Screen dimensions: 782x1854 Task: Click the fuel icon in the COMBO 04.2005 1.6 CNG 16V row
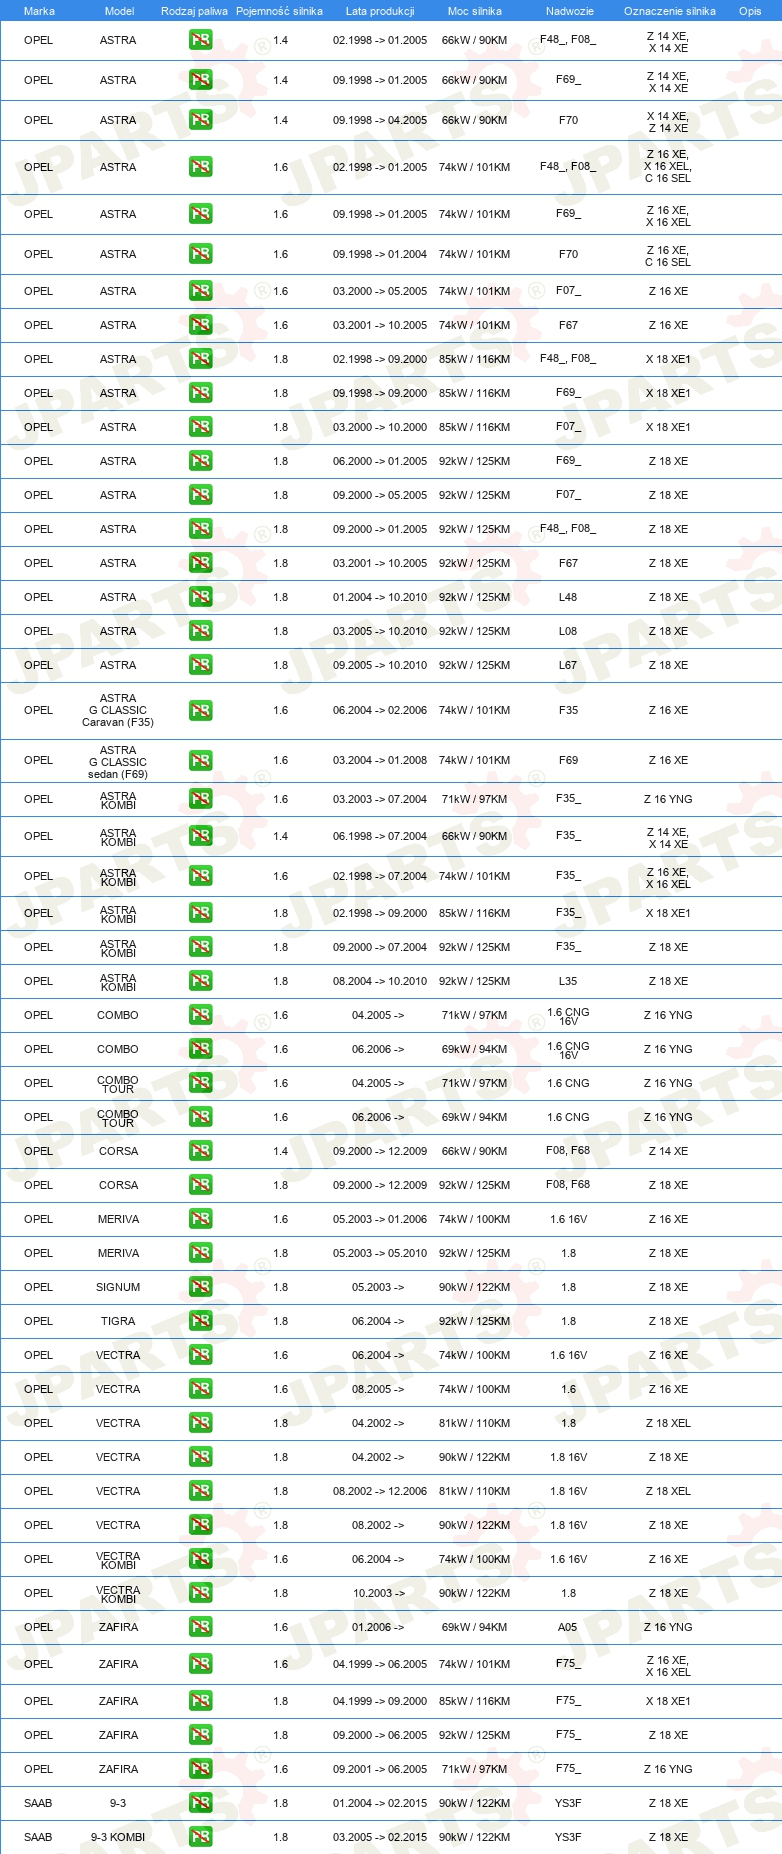(200, 1014)
